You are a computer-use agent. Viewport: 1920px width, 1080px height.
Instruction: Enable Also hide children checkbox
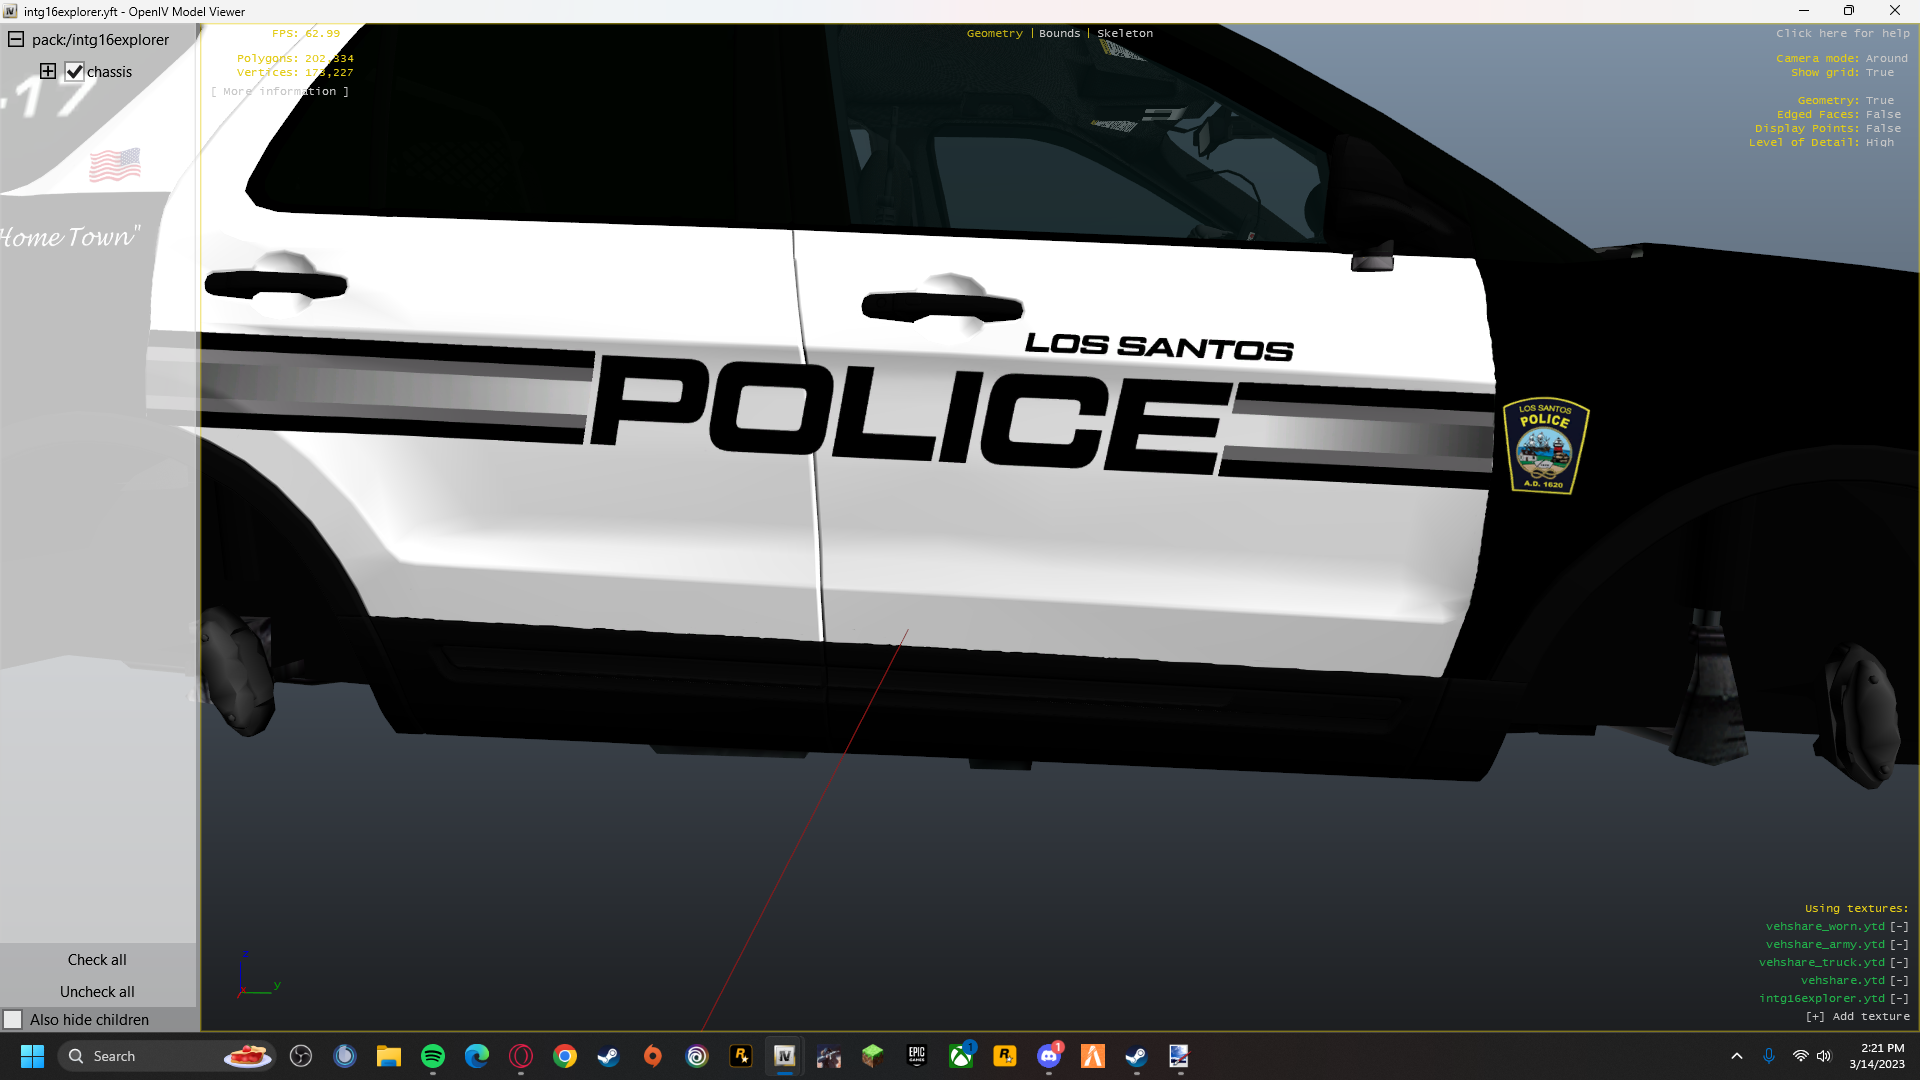(x=13, y=1020)
